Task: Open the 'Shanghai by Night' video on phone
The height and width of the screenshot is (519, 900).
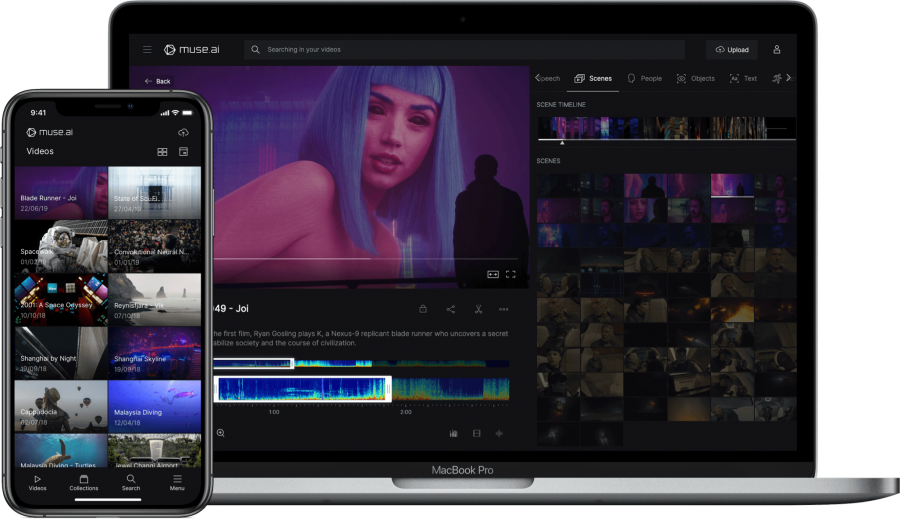Action: 61,353
